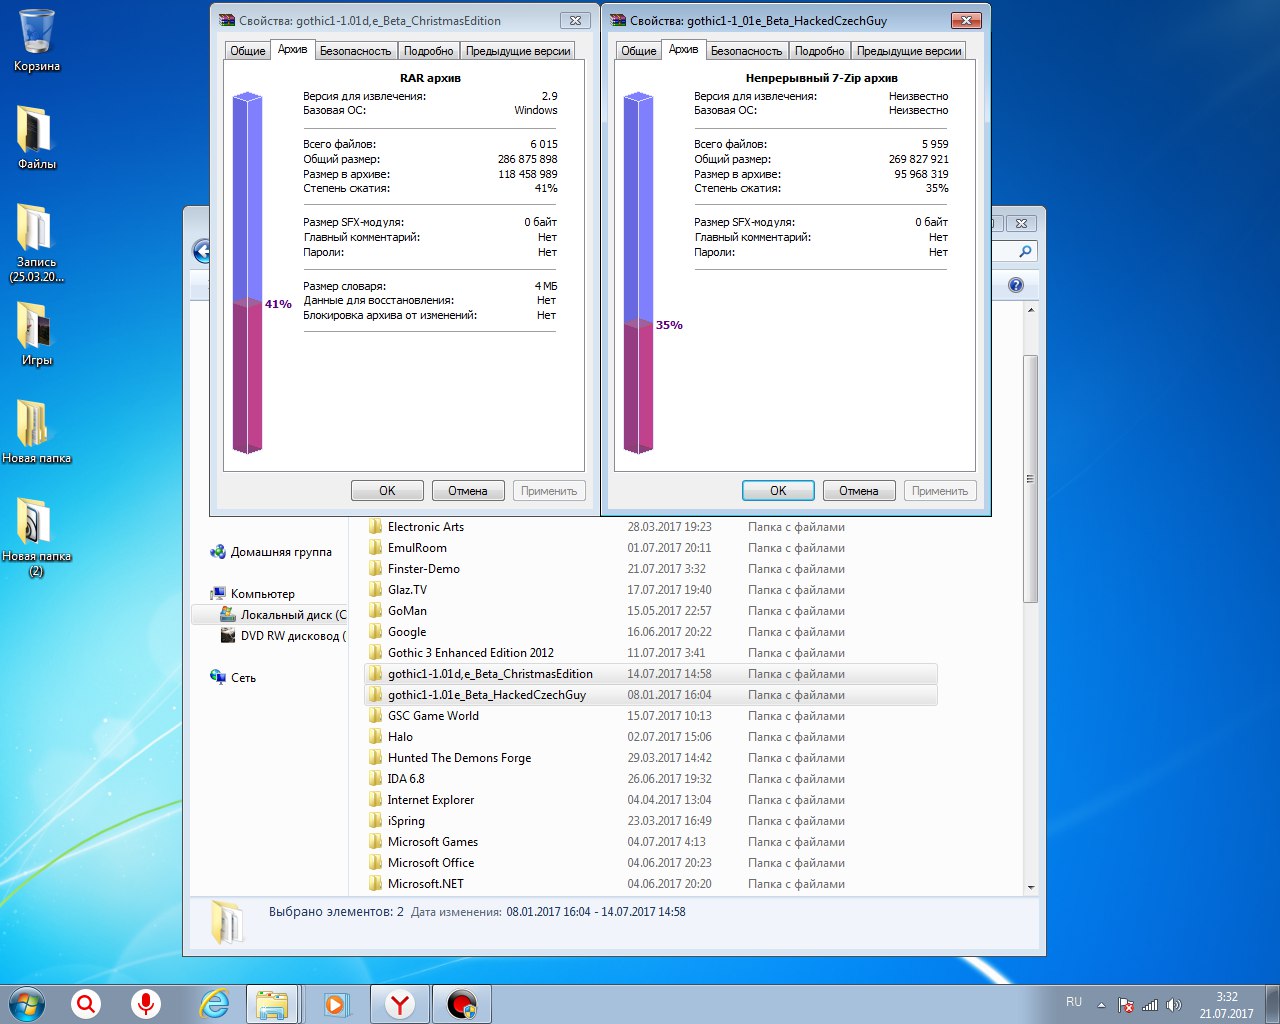Launch Internet Explorer from the taskbar
The width and height of the screenshot is (1280, 1024).
coord(214,1004)
